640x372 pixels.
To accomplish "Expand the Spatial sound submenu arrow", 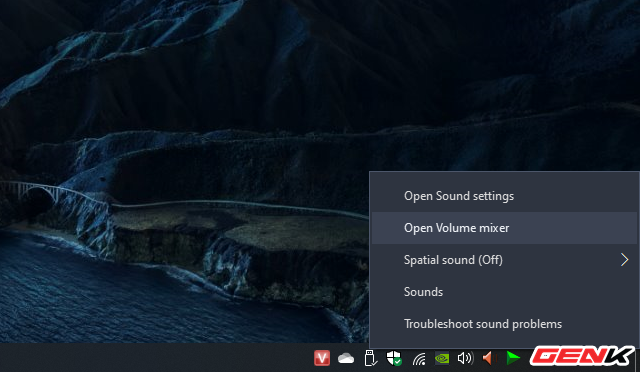I will (x=624, y=260).
